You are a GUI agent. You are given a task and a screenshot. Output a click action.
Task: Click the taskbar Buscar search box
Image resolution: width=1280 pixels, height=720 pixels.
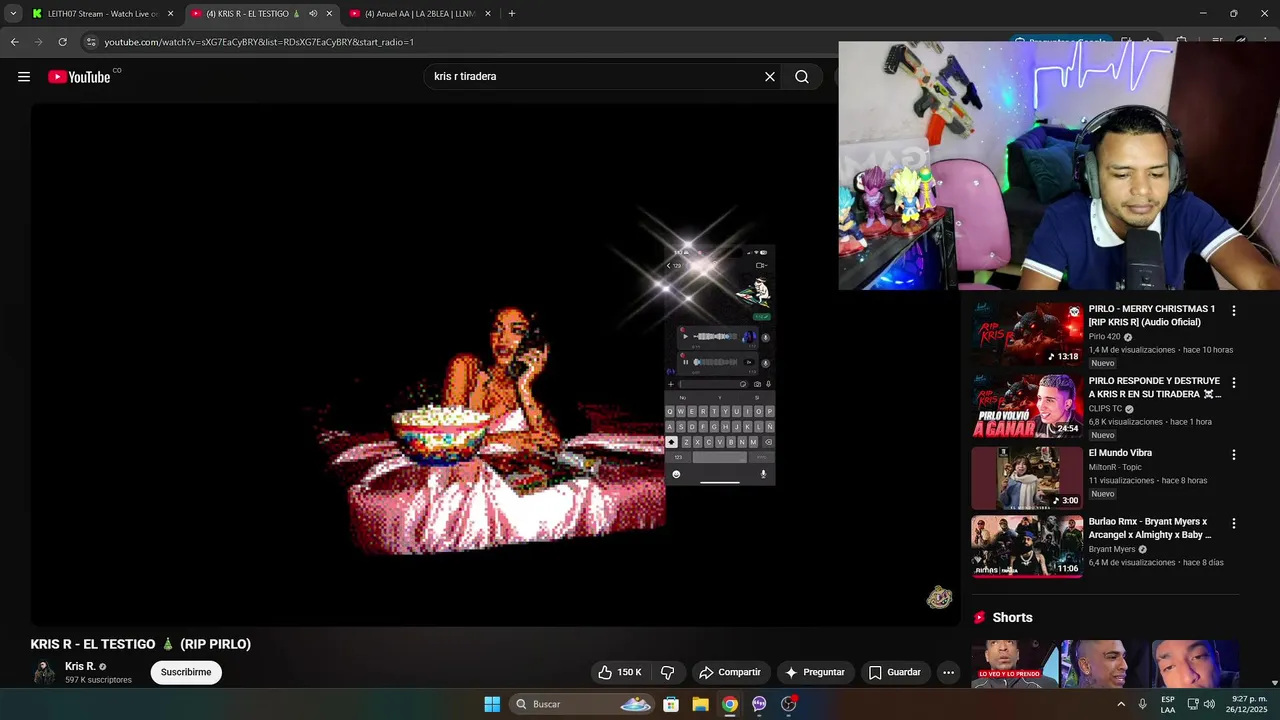[582, 704]
